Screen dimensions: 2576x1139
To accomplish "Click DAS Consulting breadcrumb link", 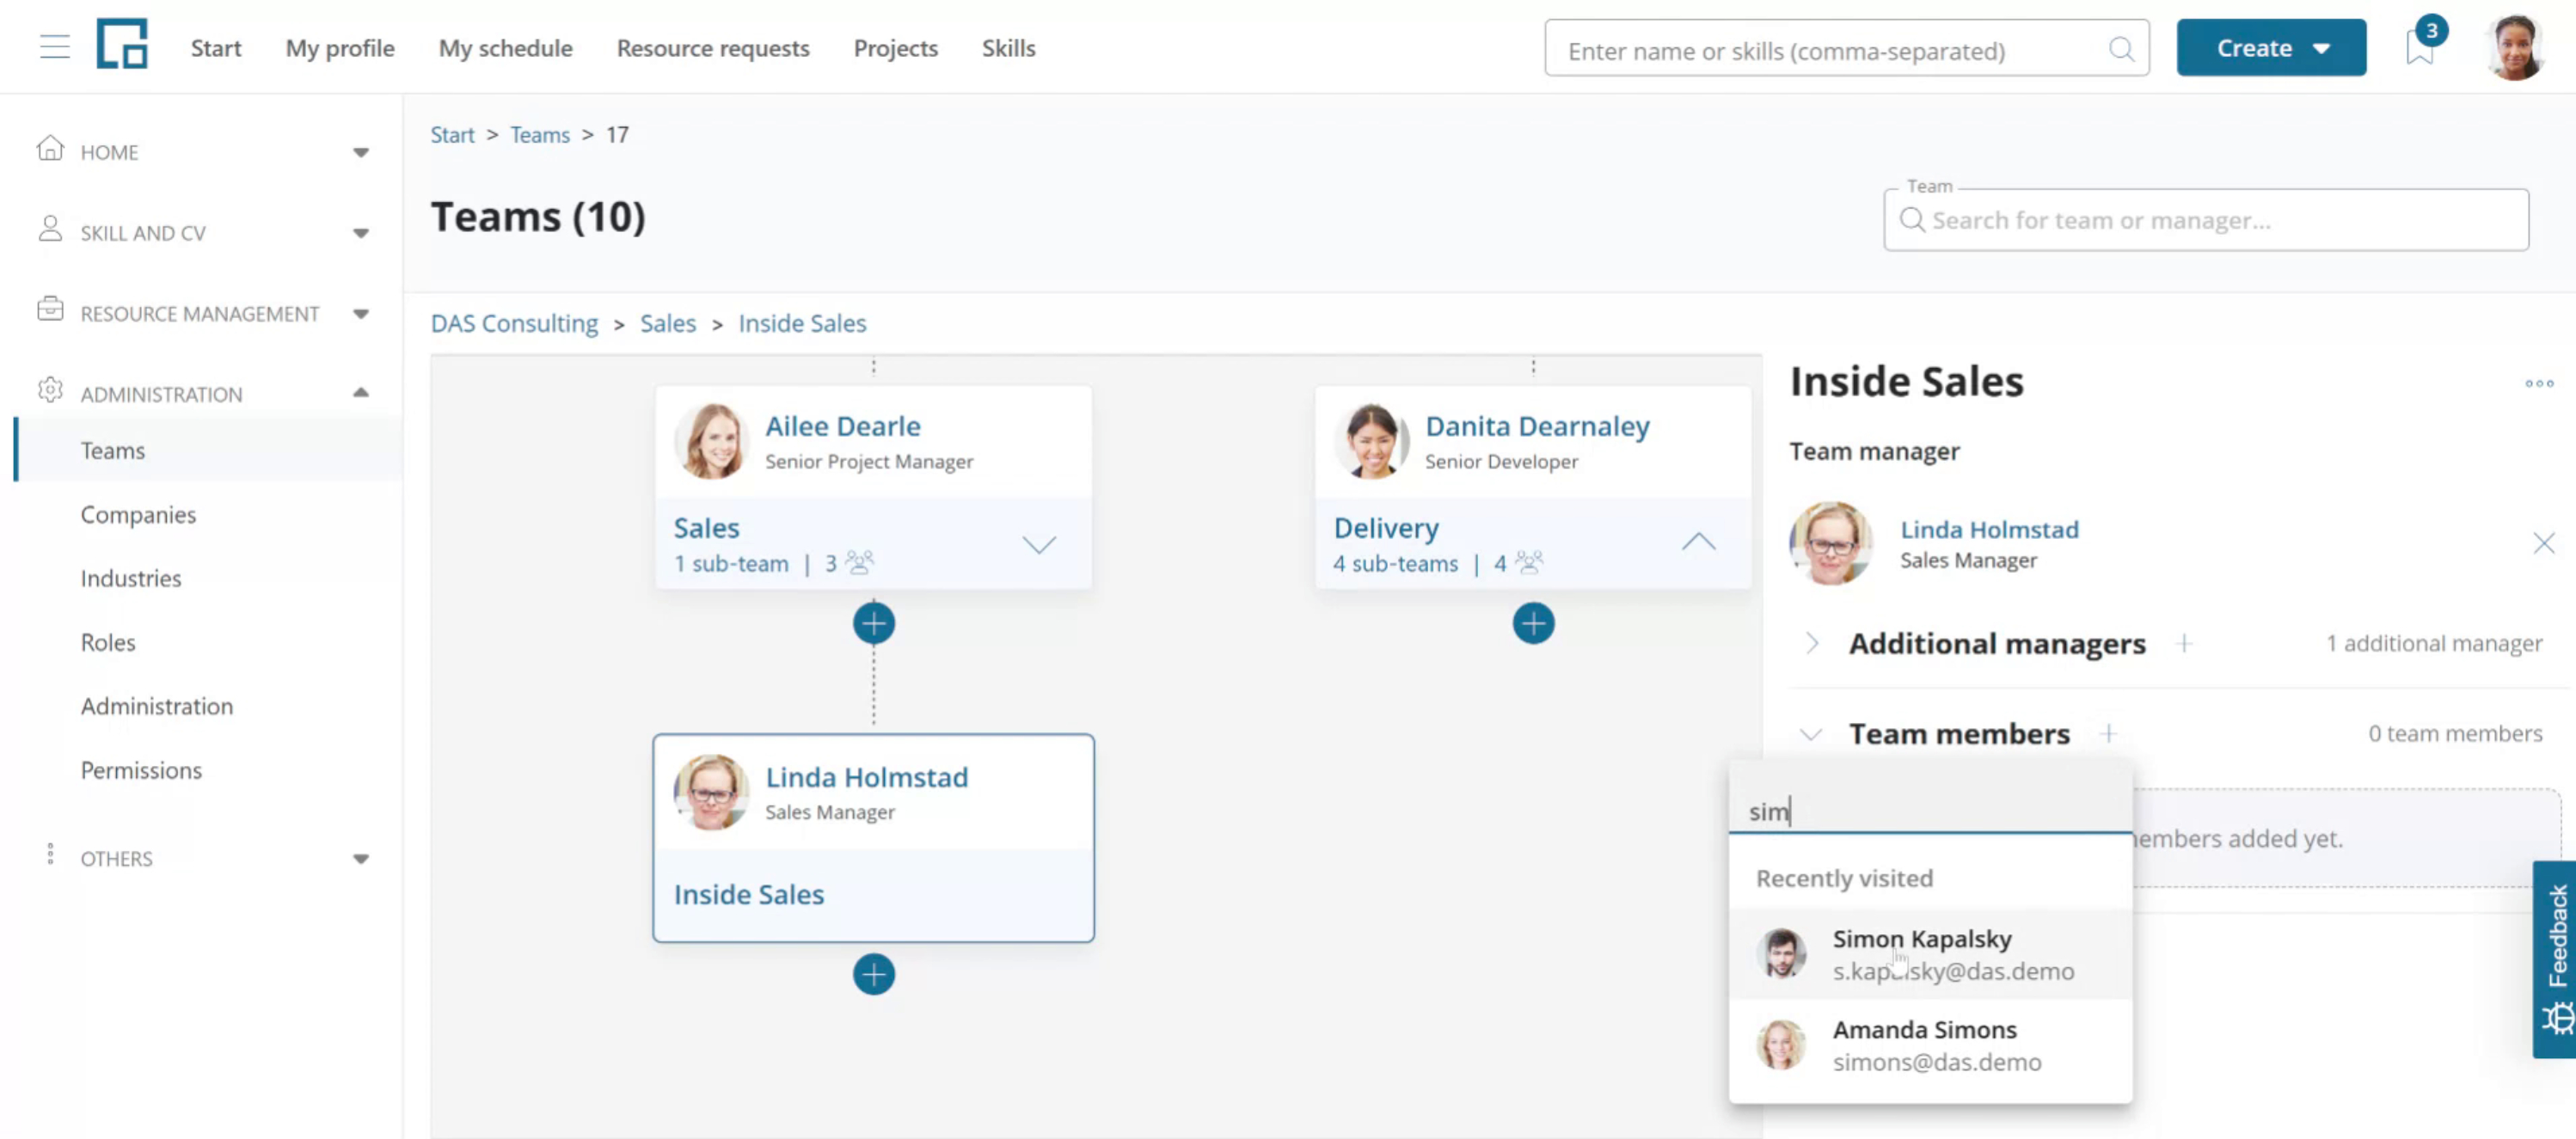I will (x=514, y=323).
